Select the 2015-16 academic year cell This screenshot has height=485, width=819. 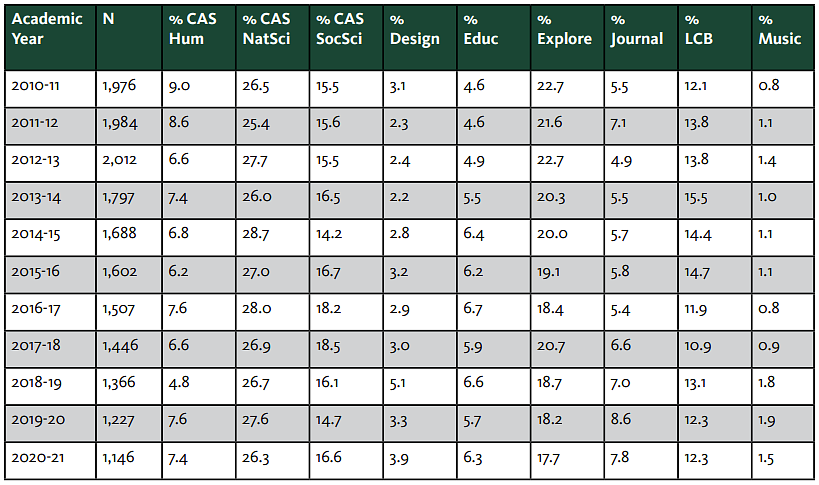(x=48, y=272)
